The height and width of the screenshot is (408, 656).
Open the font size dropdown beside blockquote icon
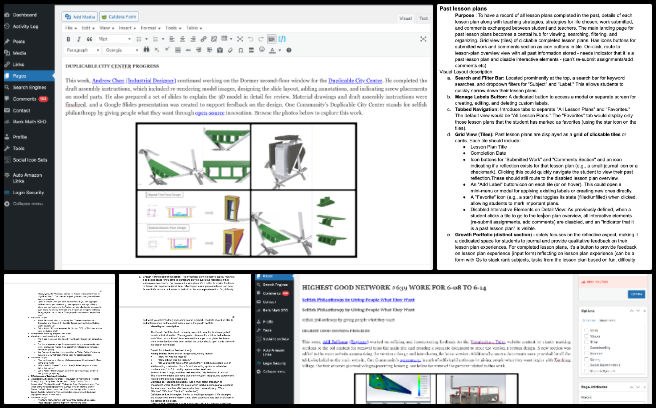[x=114, y=39]
